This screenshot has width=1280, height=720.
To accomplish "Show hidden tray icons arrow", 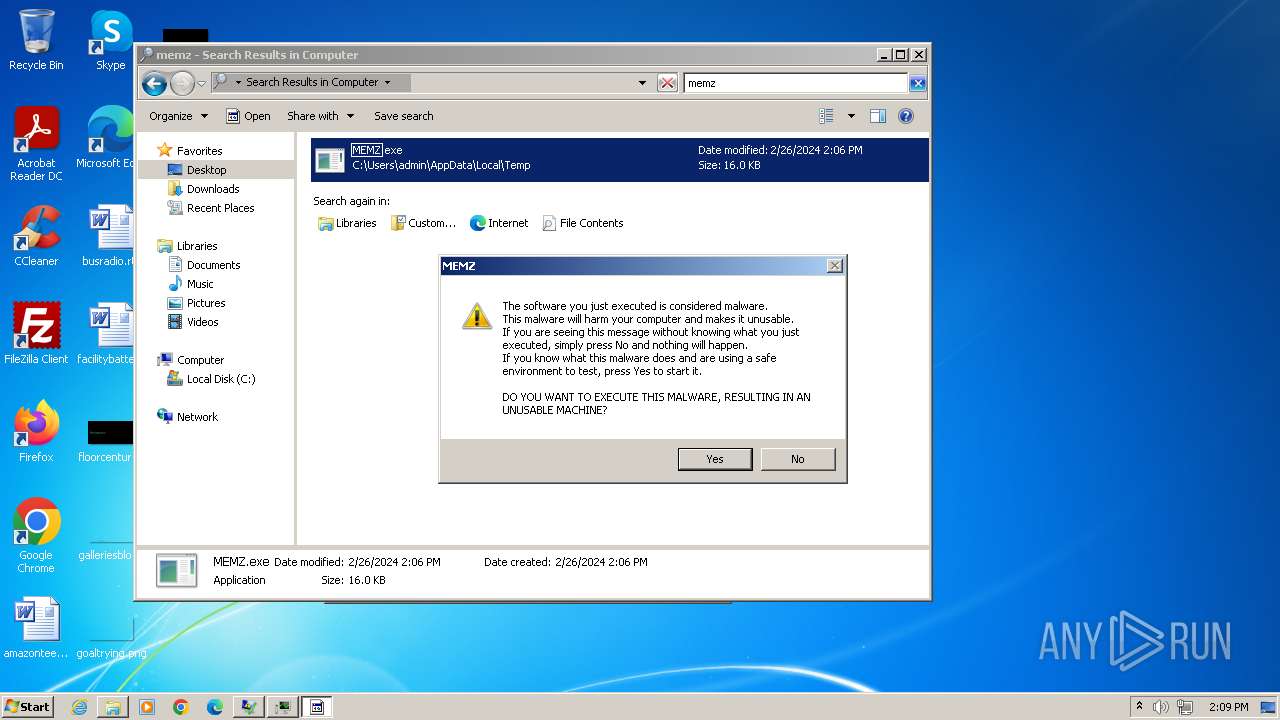I will pyautogui.click(x=1139, y=707).
